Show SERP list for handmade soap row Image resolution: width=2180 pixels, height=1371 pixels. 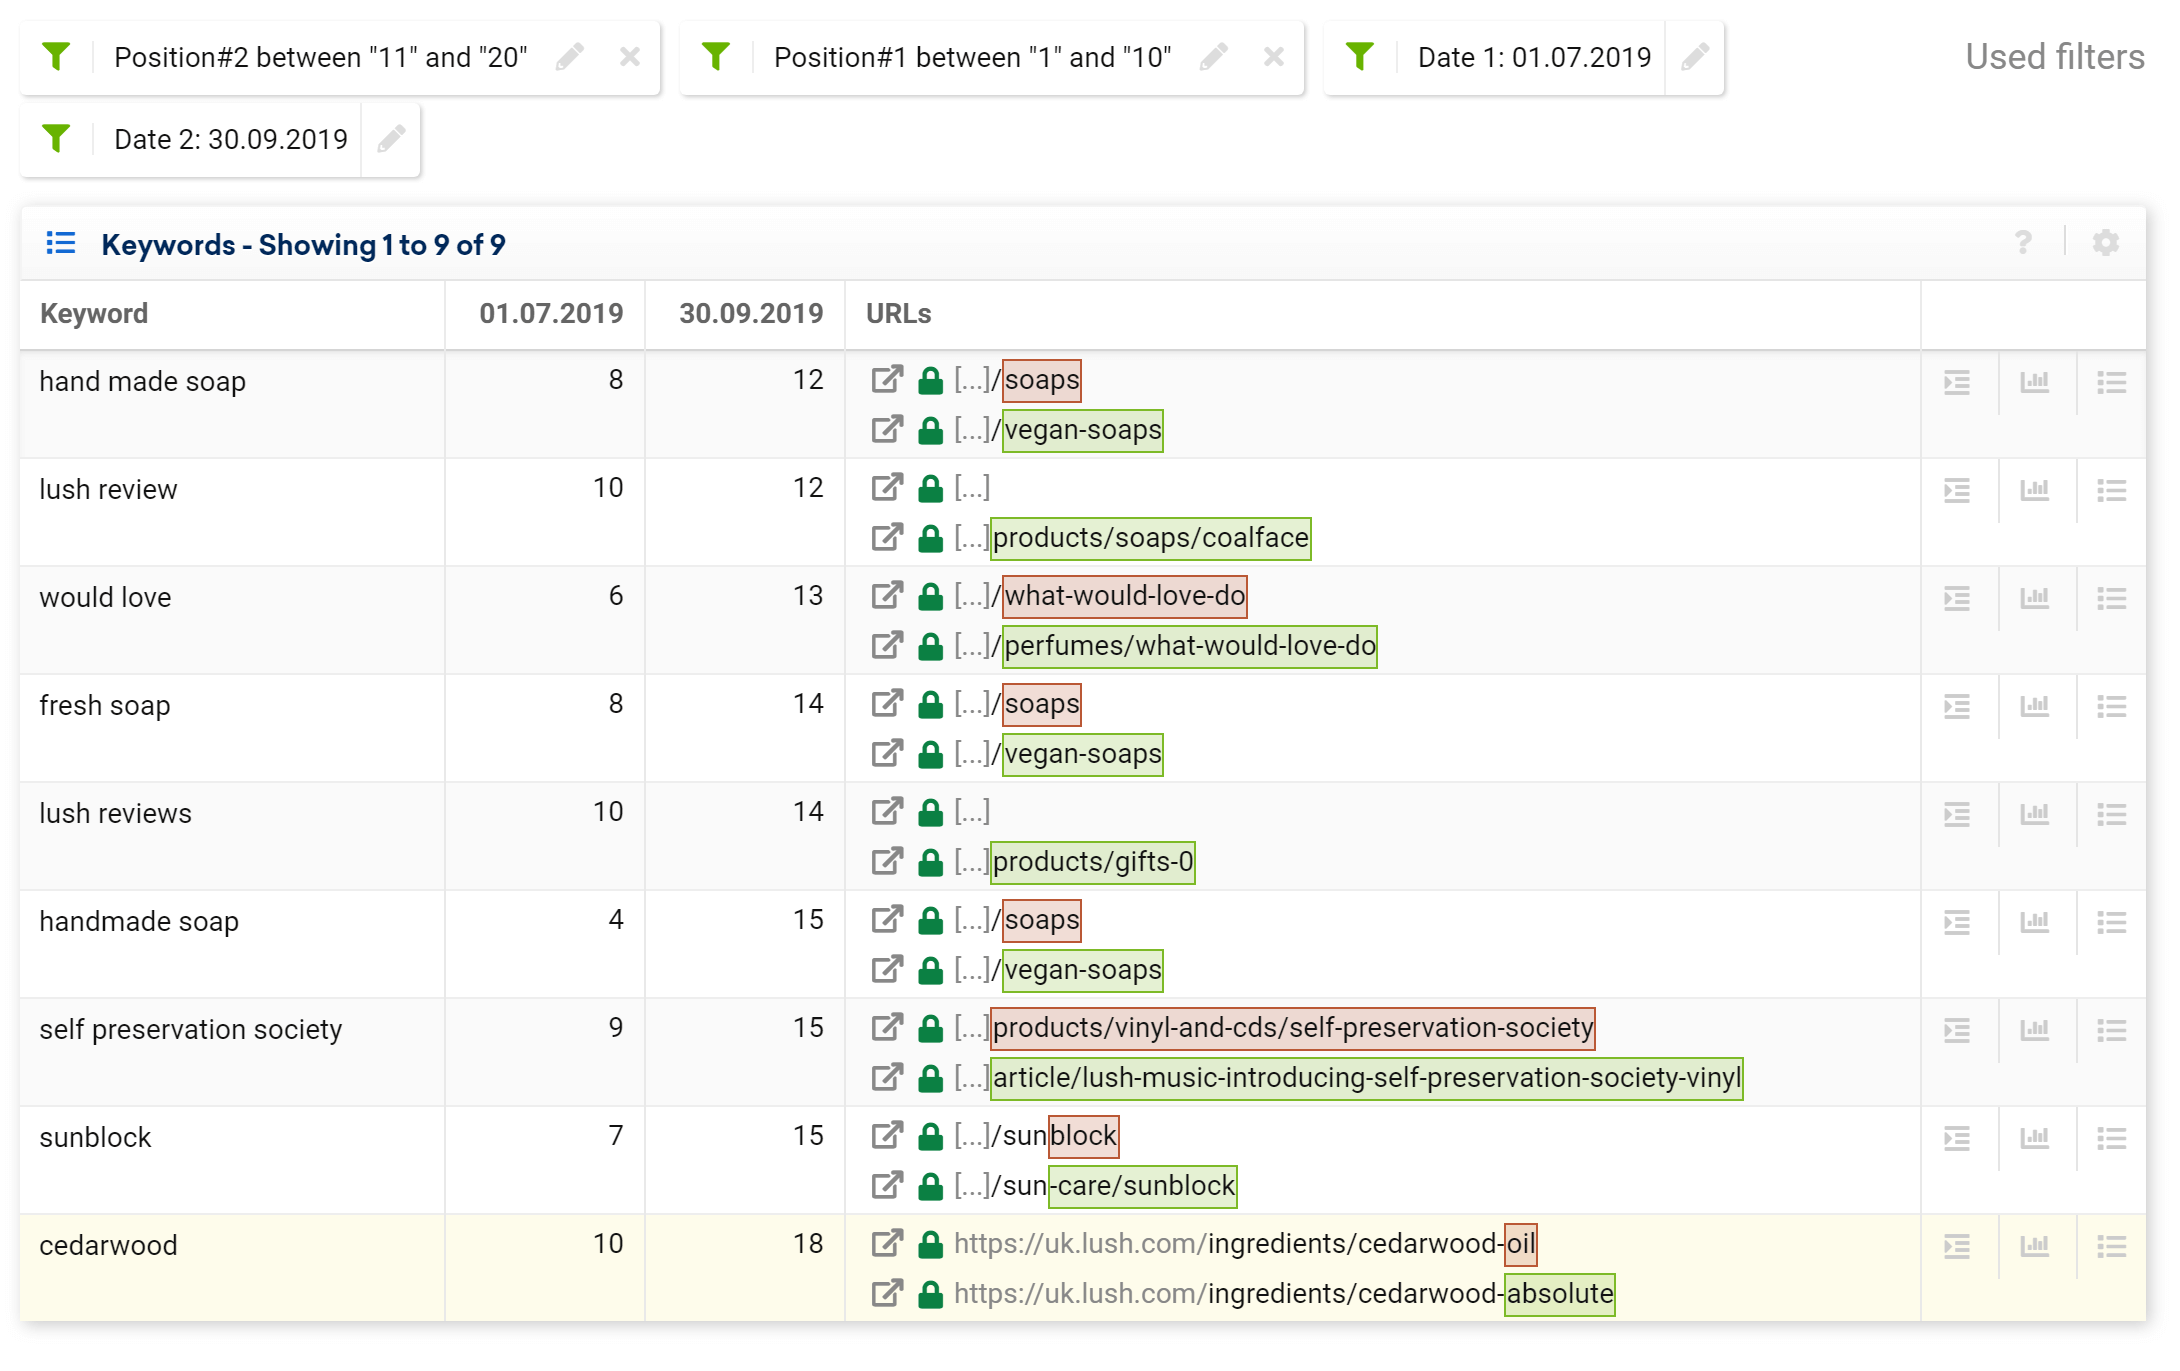1957,922
